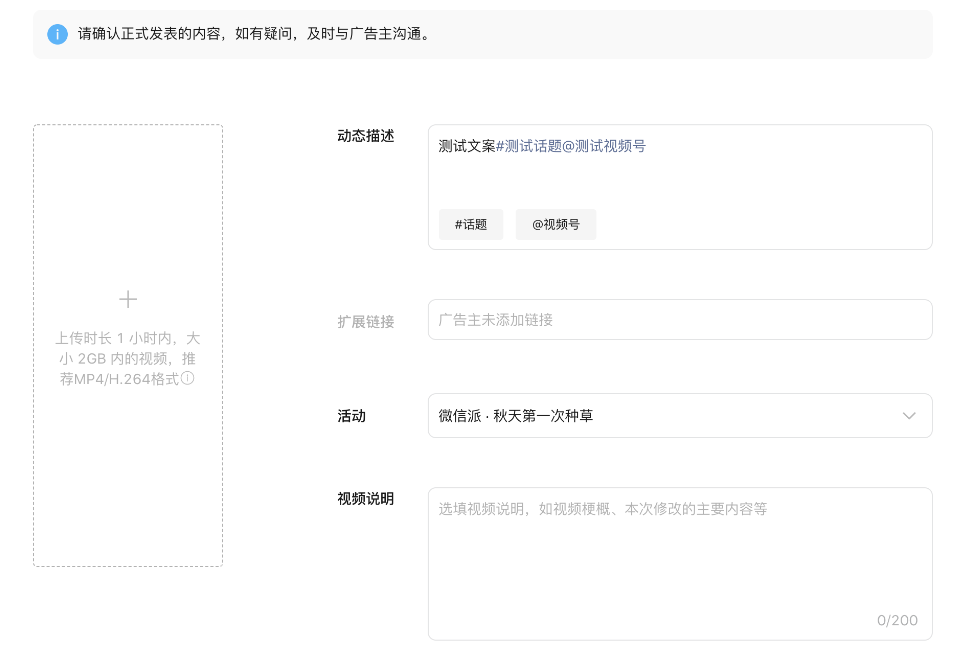Mention an account via the @视频号 button
The image size is (954, 656).
pyautogui.click(x=556, y=224)
